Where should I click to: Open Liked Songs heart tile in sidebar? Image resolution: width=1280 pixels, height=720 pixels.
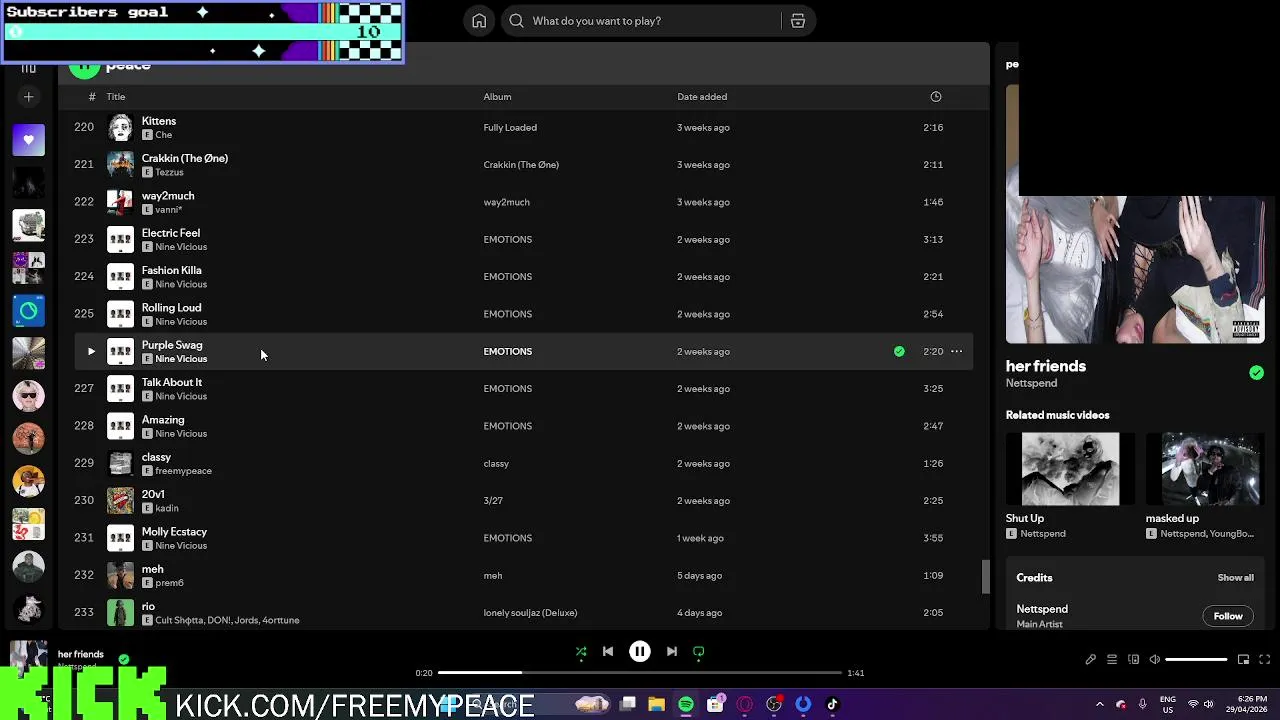[x=28, y=140]
